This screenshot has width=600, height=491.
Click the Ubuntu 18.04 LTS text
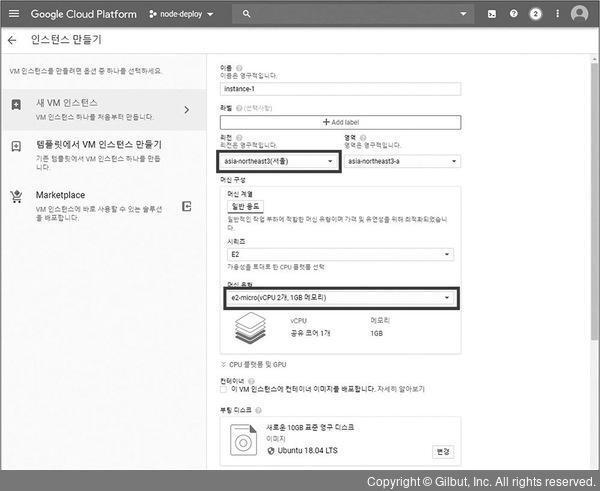[308, 451]
